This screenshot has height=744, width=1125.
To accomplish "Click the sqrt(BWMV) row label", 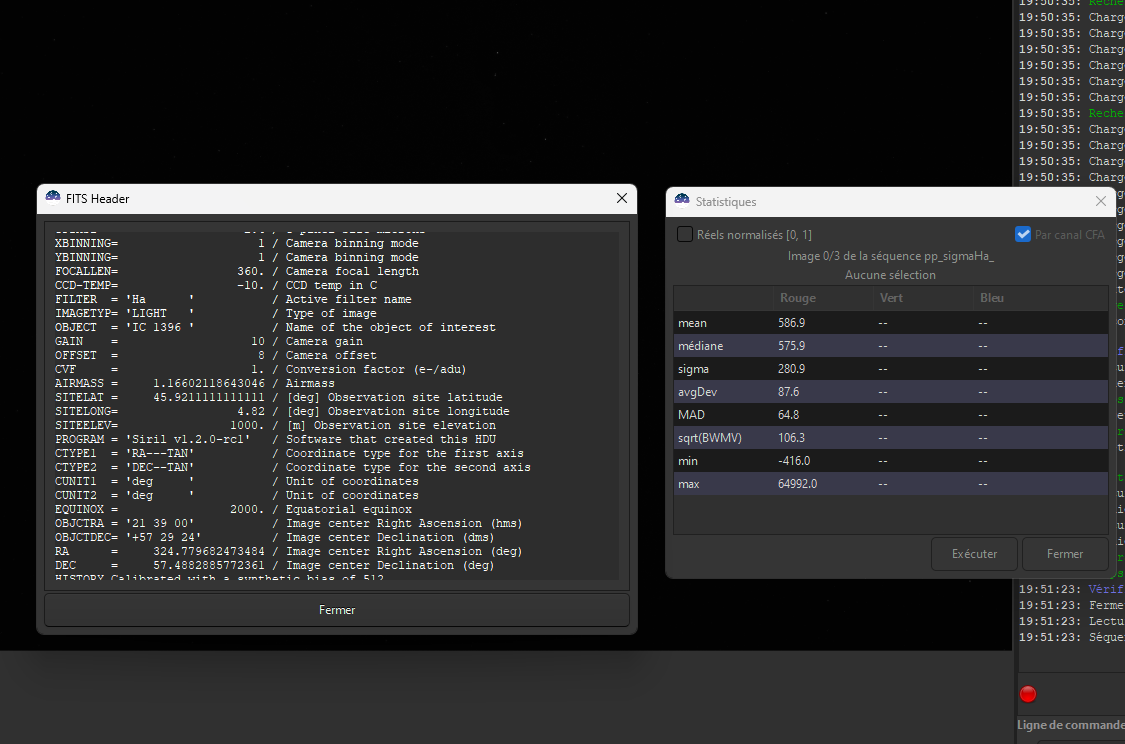I will (x=710, y=438).
